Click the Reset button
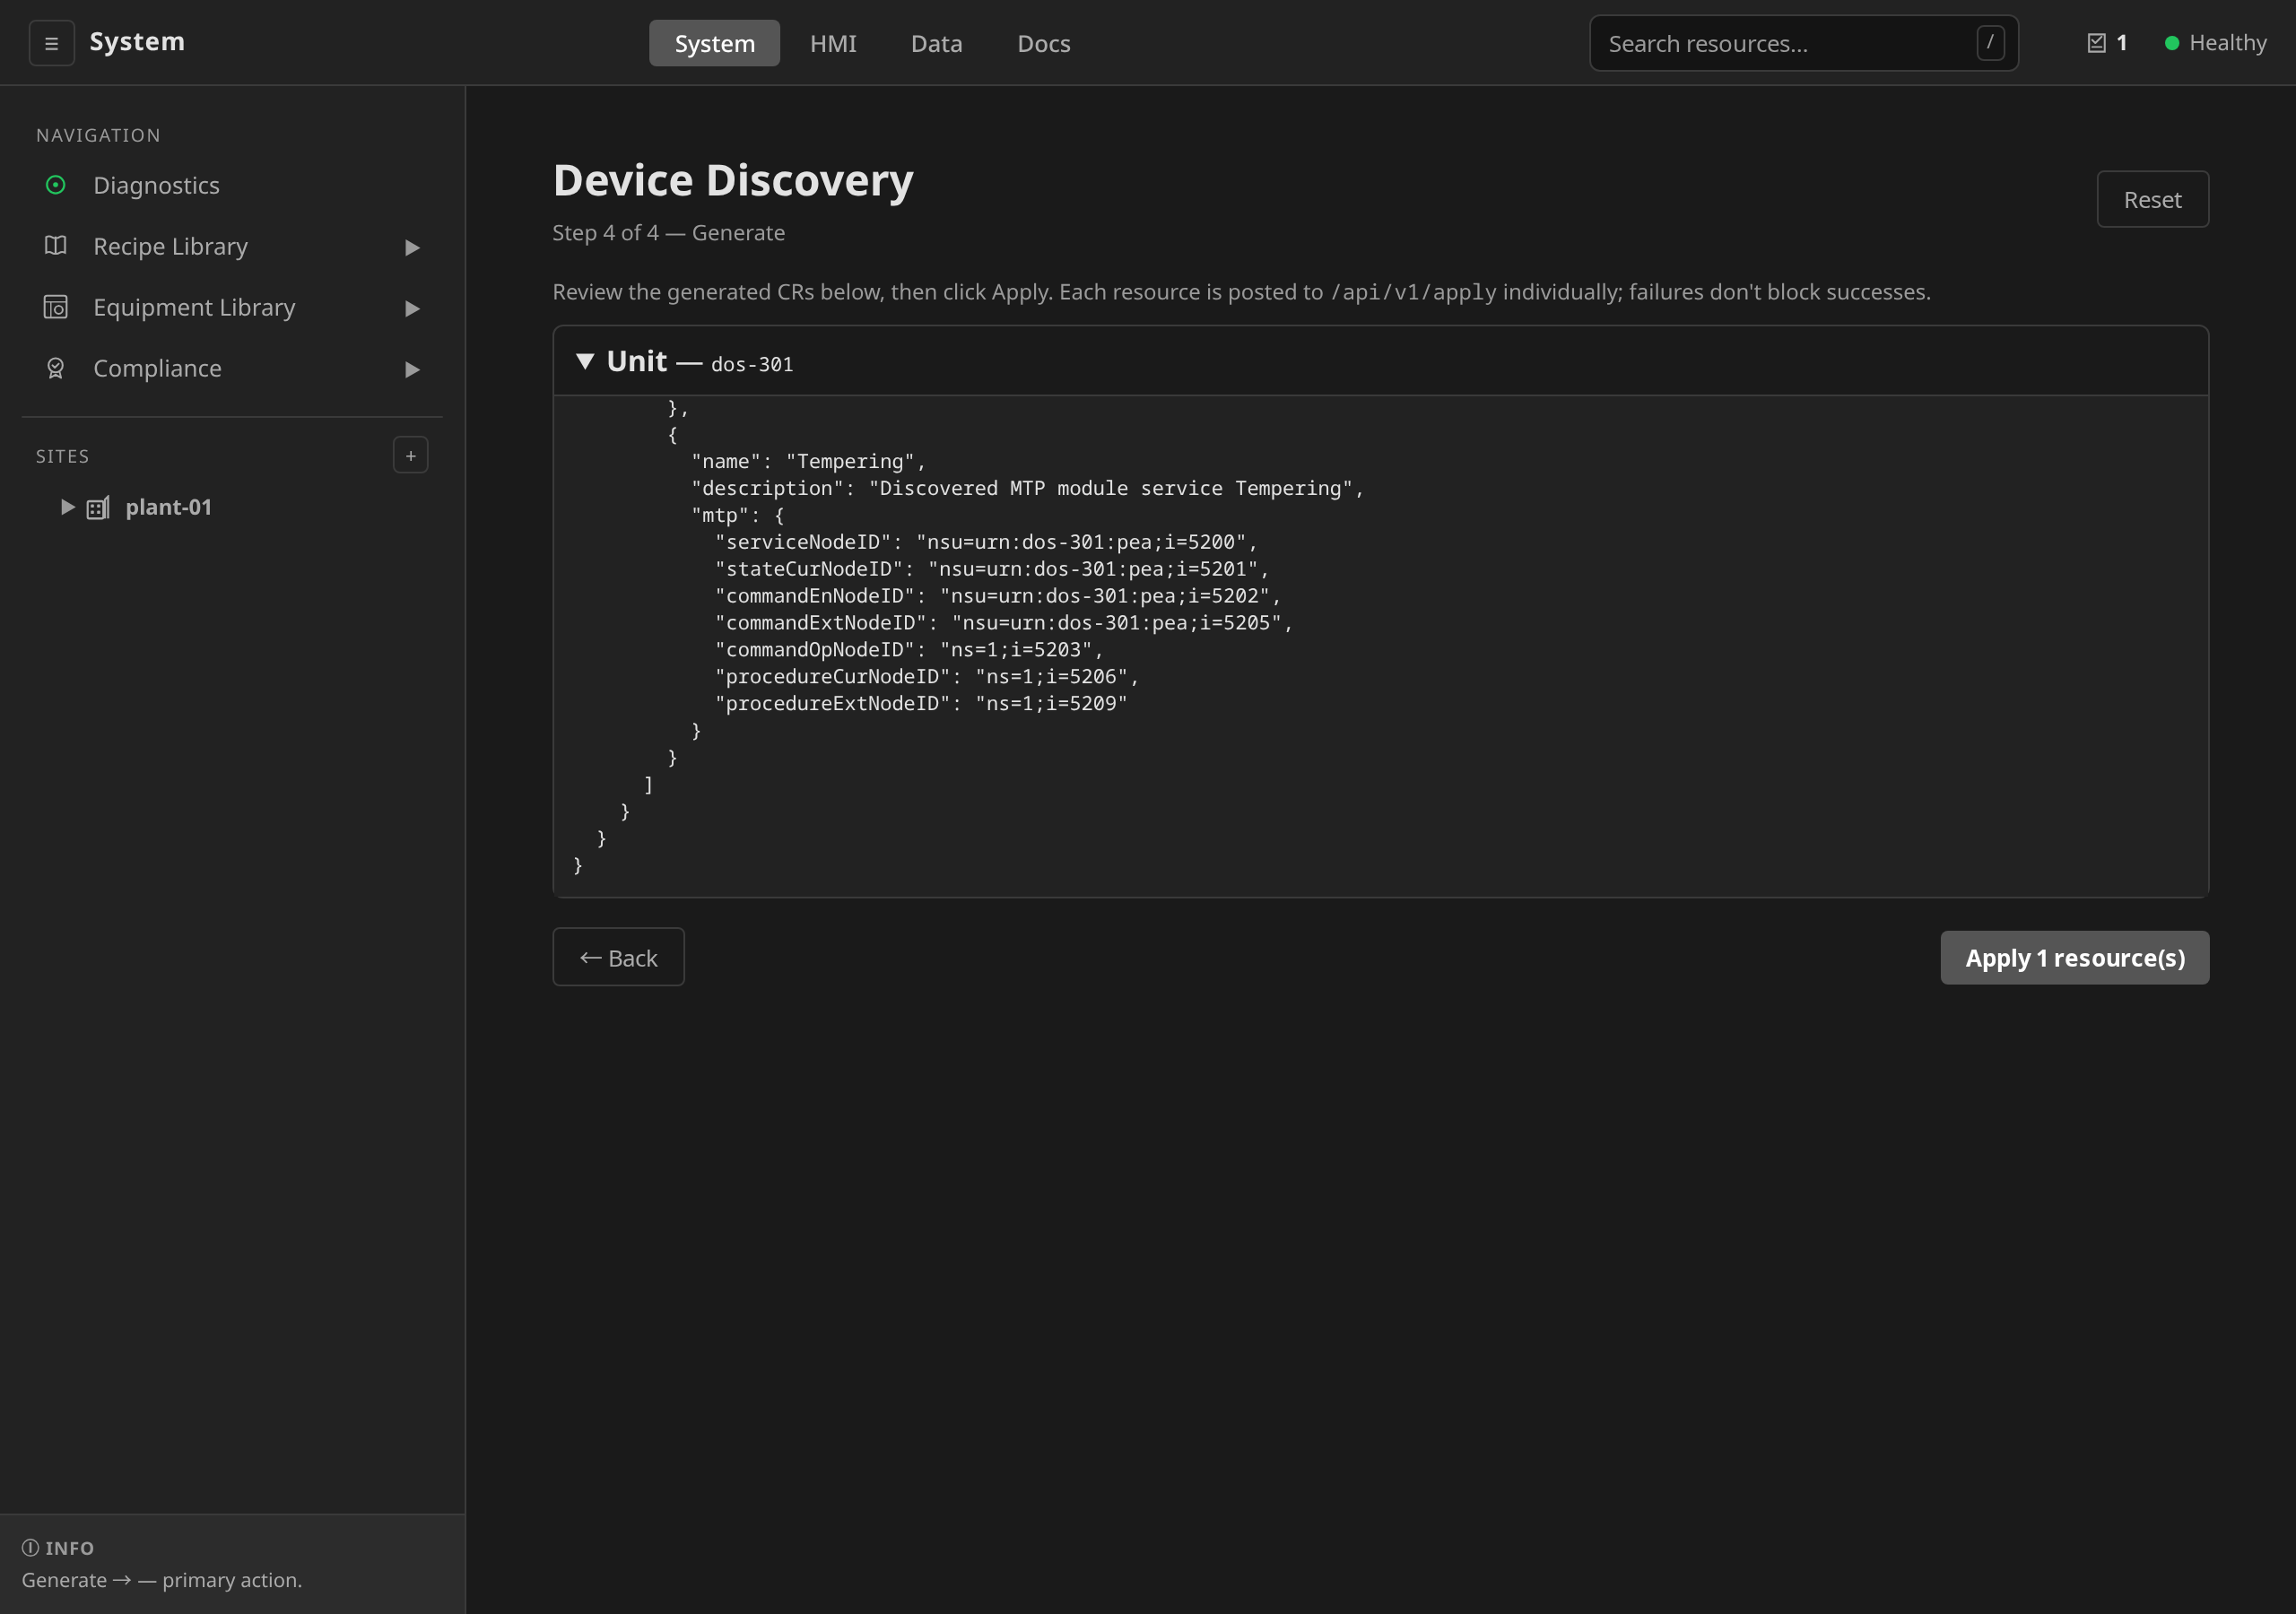This screenshot has height=1614, width=2296. pos(2152,199)
